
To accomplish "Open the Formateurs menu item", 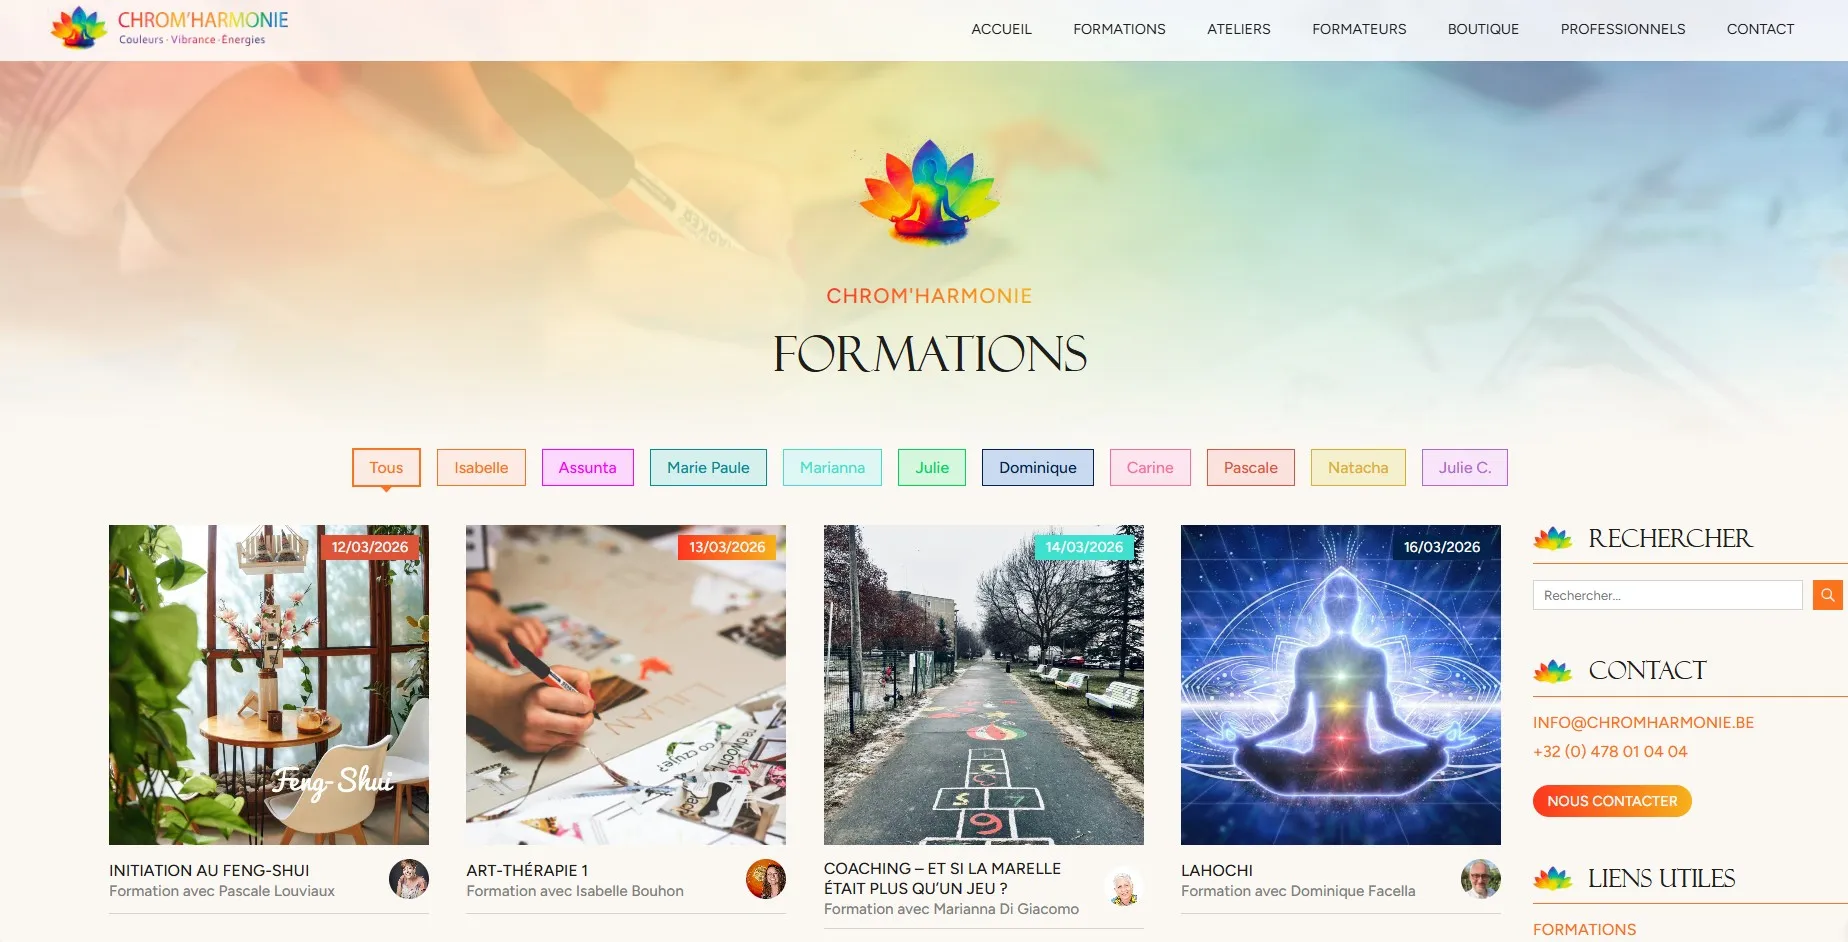I will tap(1359, 29).
